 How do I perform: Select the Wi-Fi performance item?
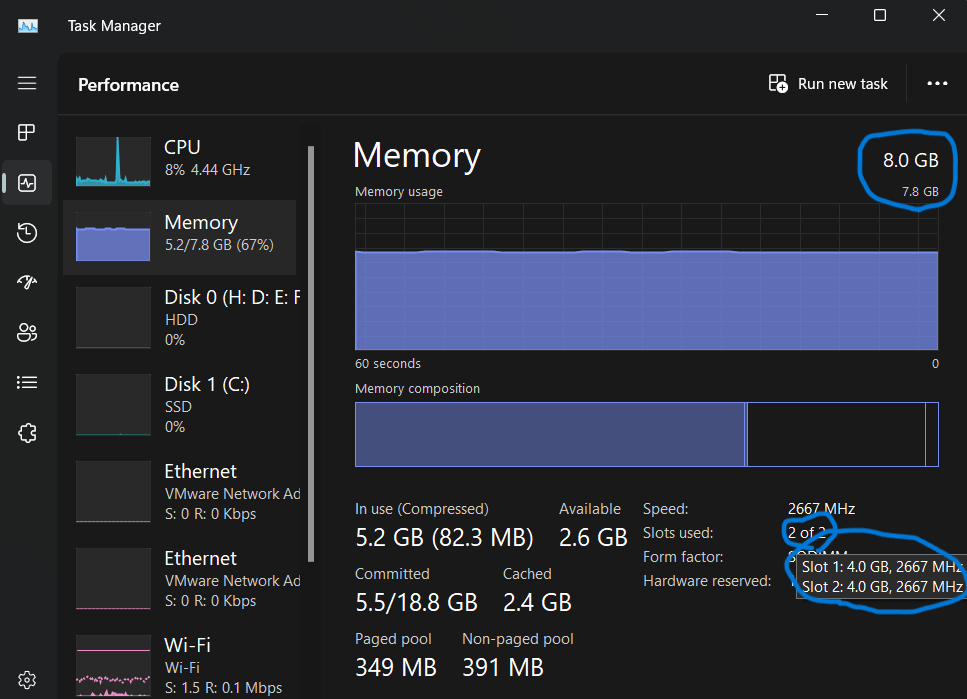click(186, 665)
